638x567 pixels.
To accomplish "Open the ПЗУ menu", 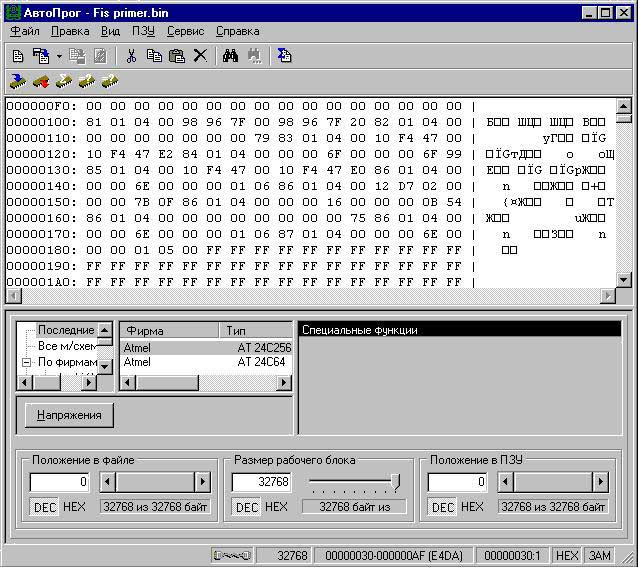I will coord(143,31).
